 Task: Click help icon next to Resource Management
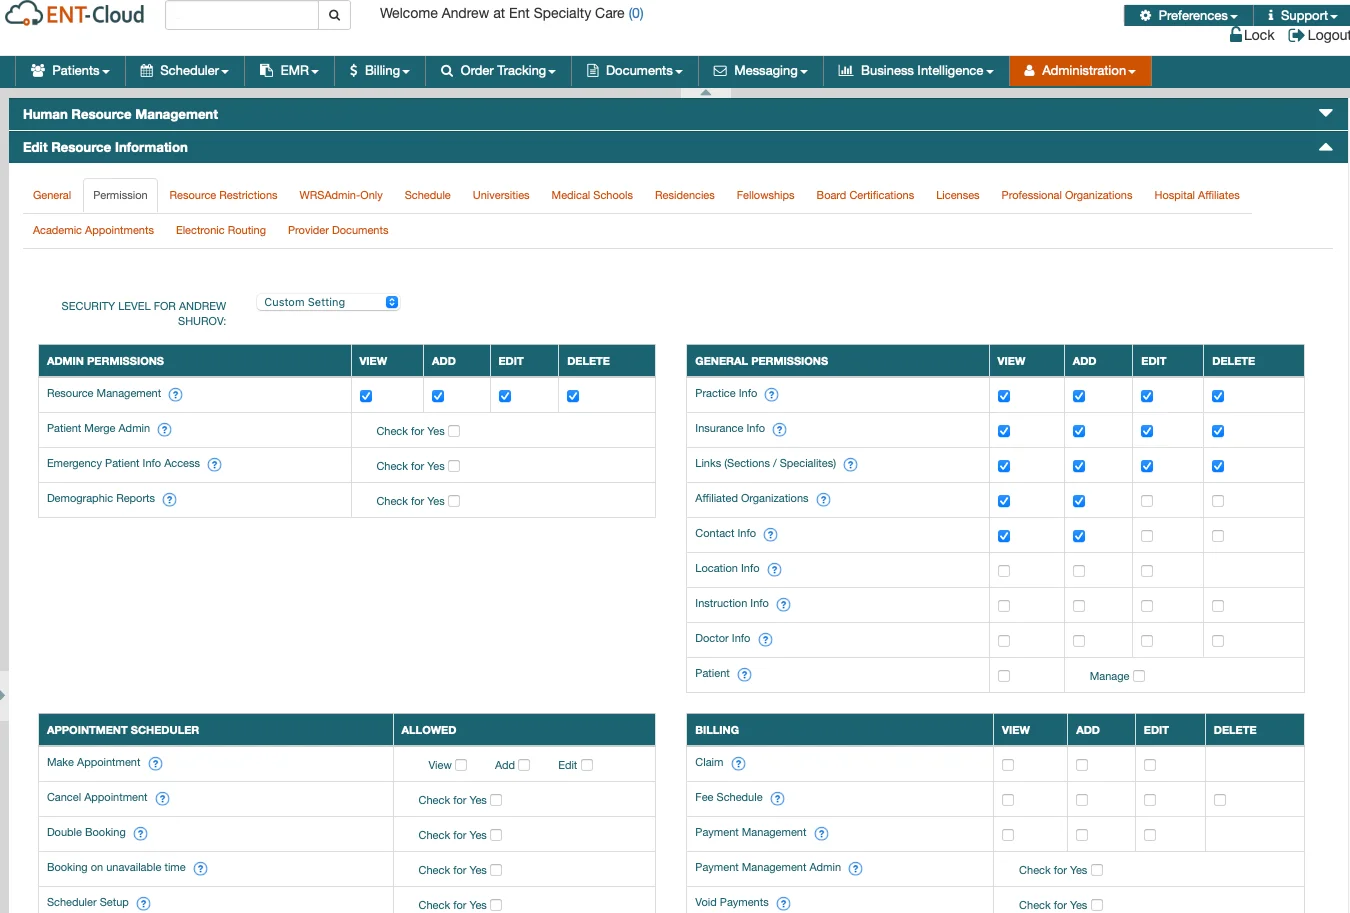(176, 395)
